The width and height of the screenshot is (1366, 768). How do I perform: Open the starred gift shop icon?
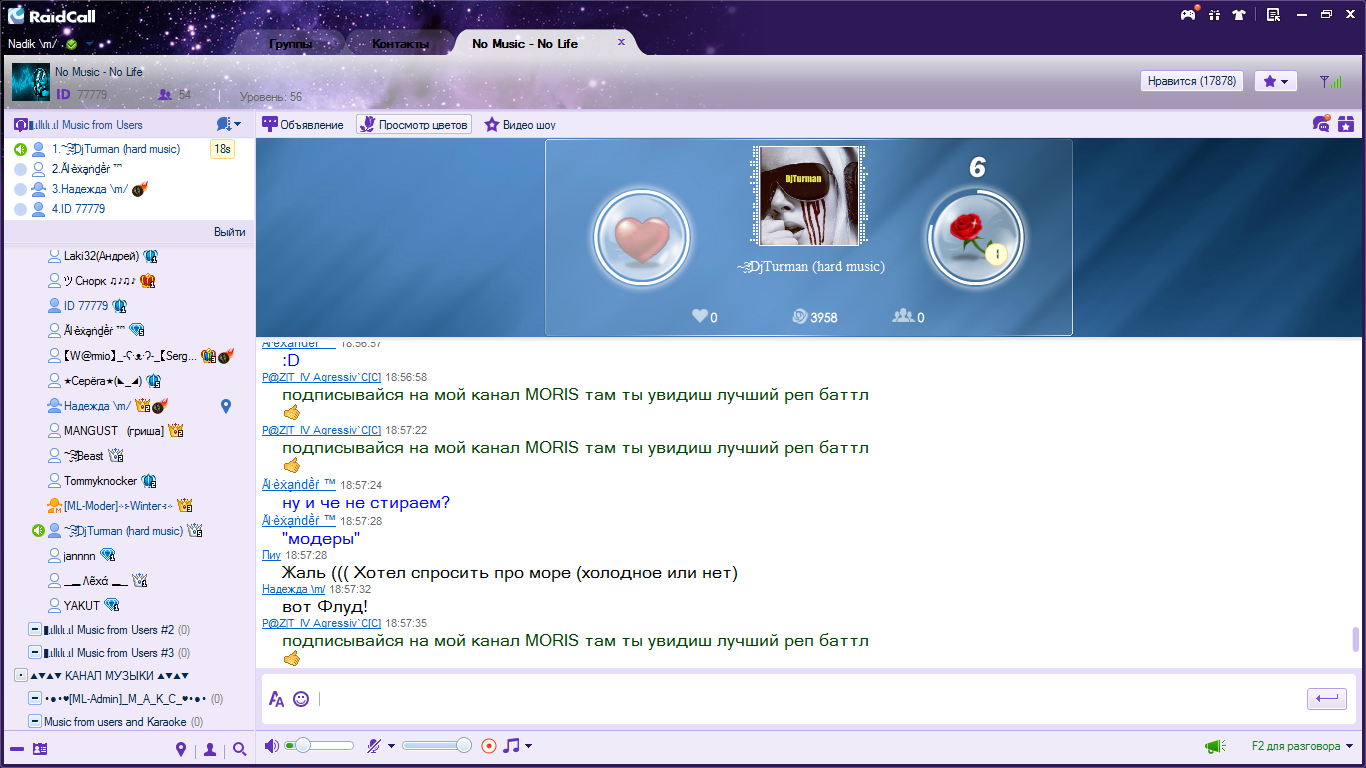[x=1346, y=124]
